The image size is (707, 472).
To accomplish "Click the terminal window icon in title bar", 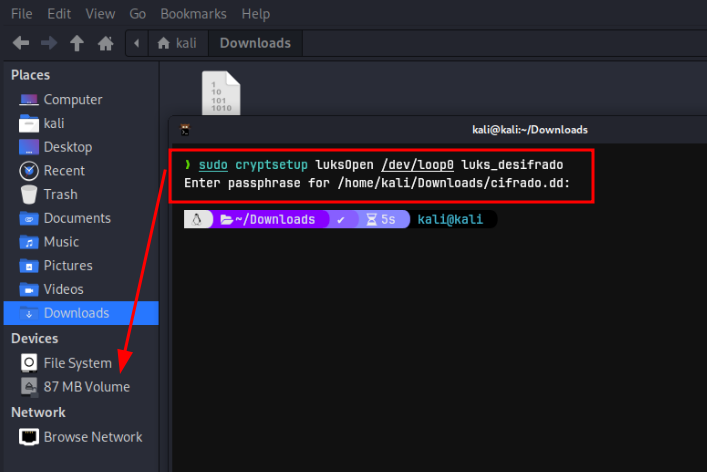I will [x=185, y=130].
